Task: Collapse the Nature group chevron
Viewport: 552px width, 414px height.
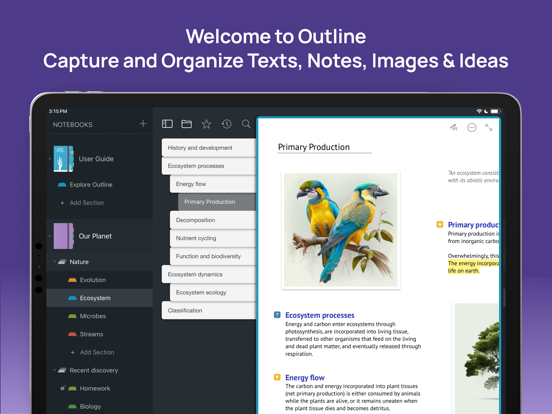Action: click(55, 262)
